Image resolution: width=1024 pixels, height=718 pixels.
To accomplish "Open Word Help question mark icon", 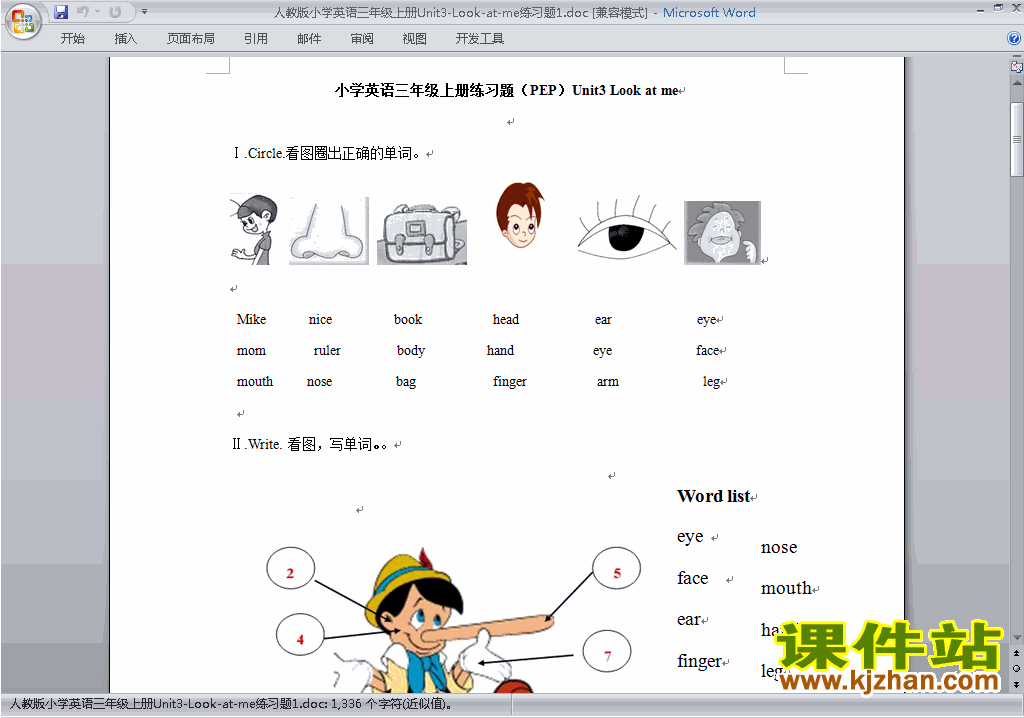I will click(1014, 39).
